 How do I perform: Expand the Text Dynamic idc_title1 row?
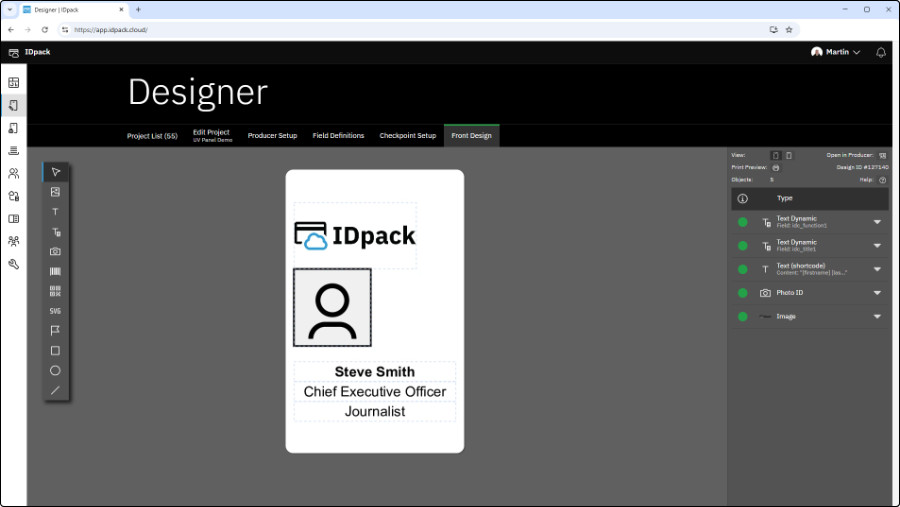[x=877, y=246]
